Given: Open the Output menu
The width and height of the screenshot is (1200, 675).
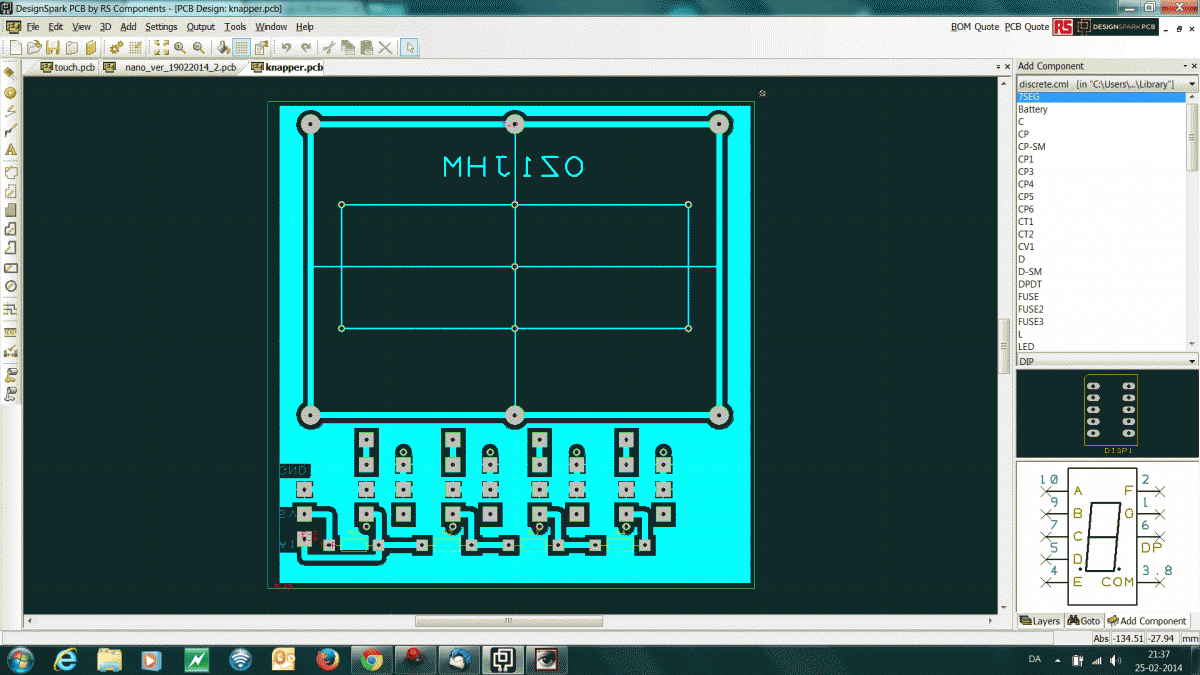Looking at the screenshot, I should point(201,27).
